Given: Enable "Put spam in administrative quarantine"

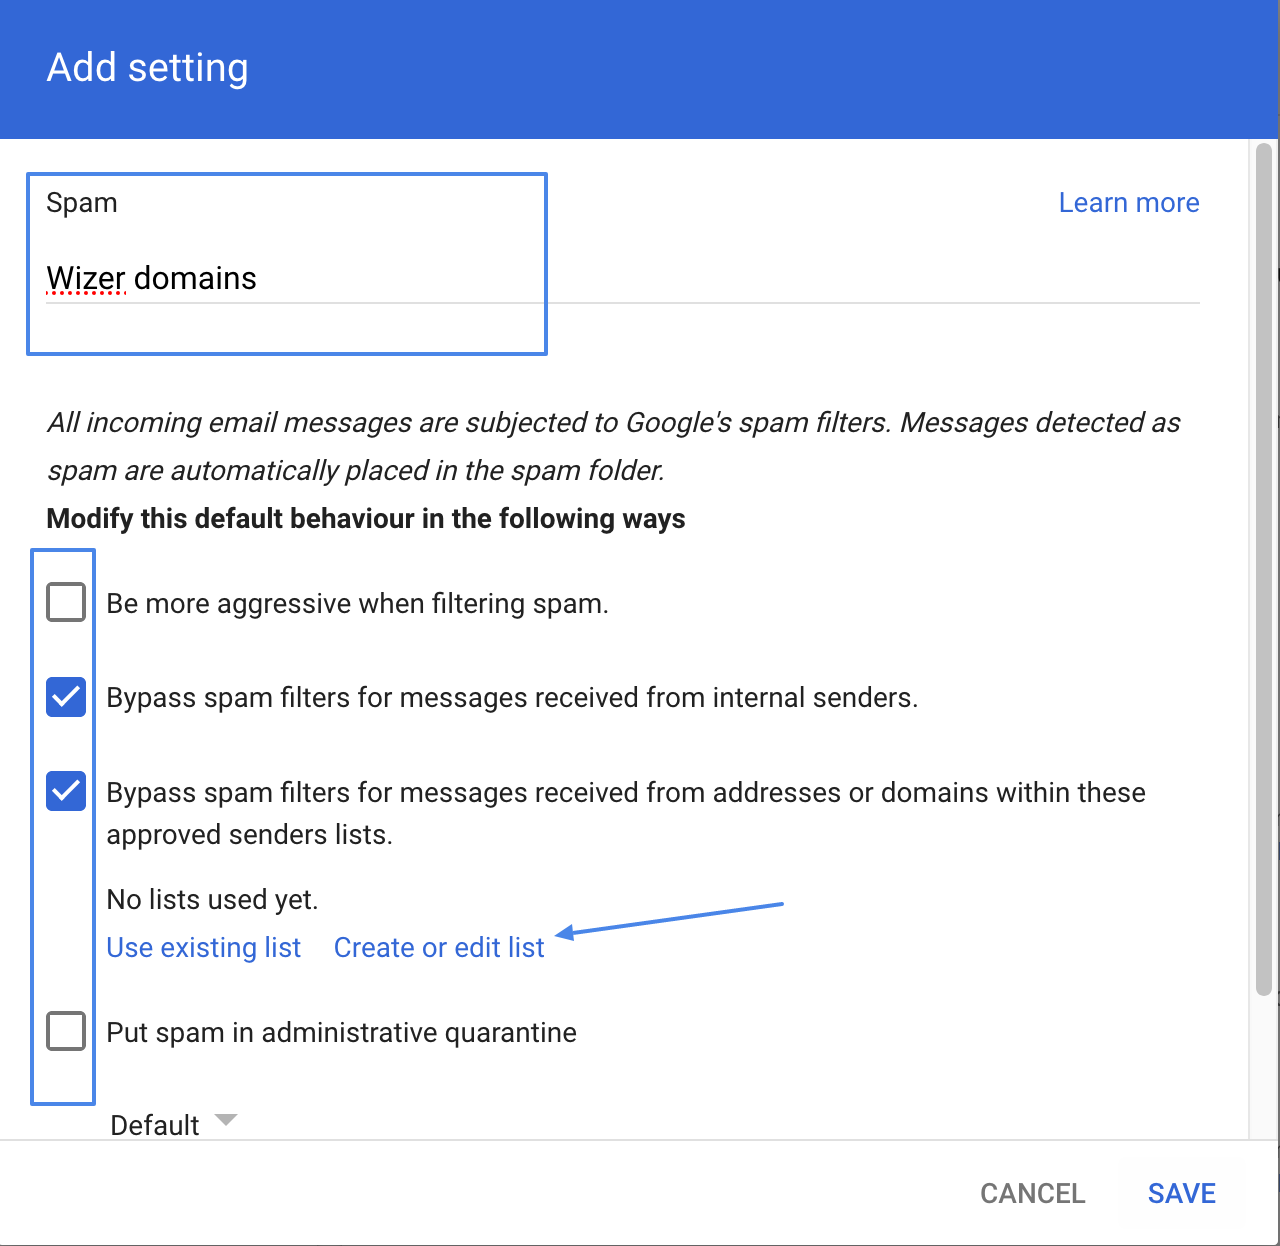Looking at the screenshot, I should (x=64, y=1031).
